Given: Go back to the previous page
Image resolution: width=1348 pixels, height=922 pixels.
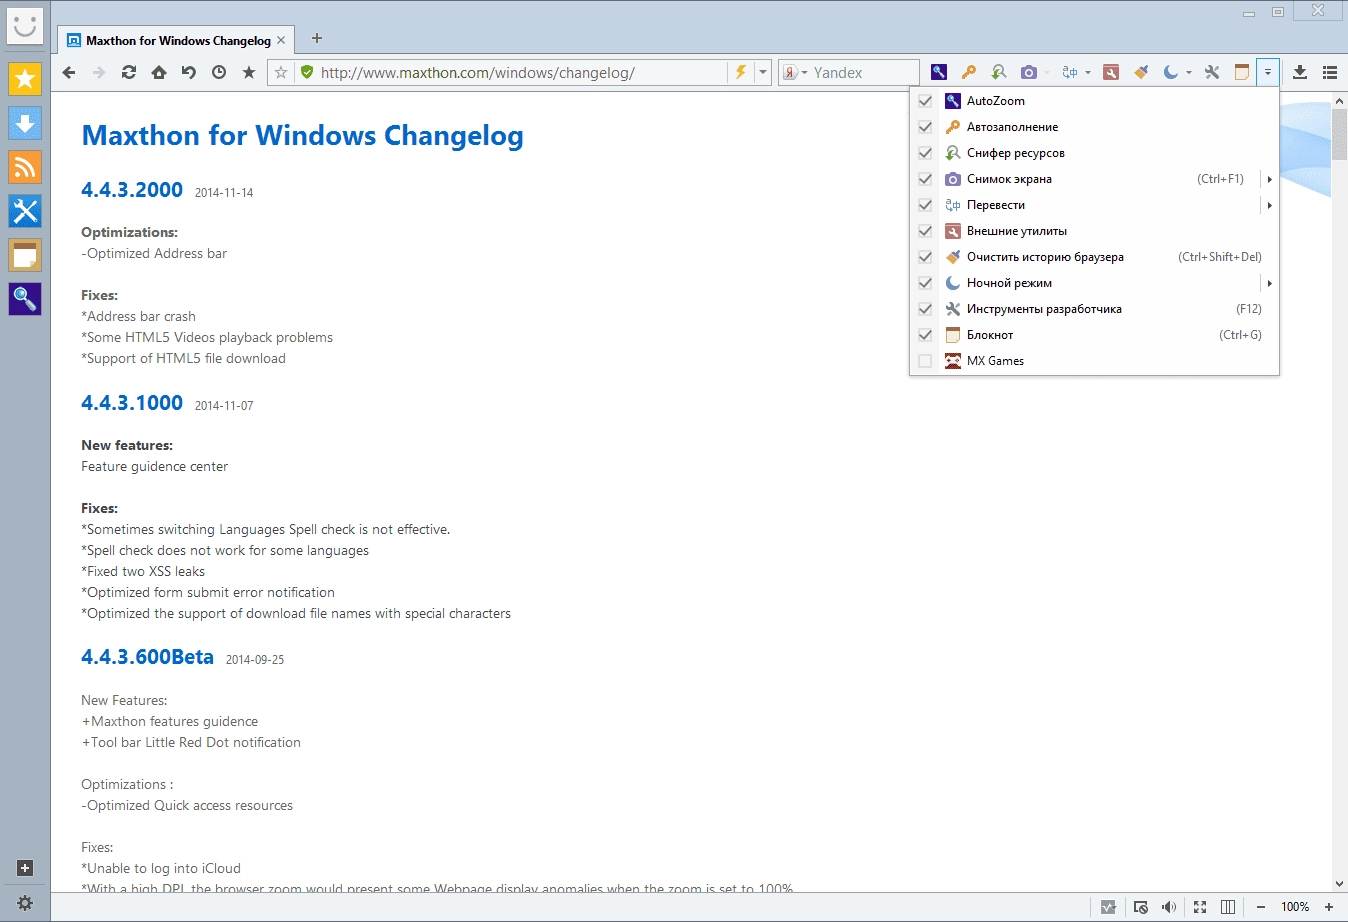Looking at the screenshot, I should coord(69,72).
